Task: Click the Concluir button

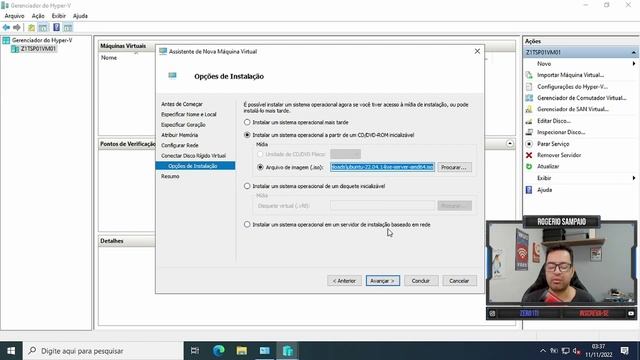Action: point(421,281)
